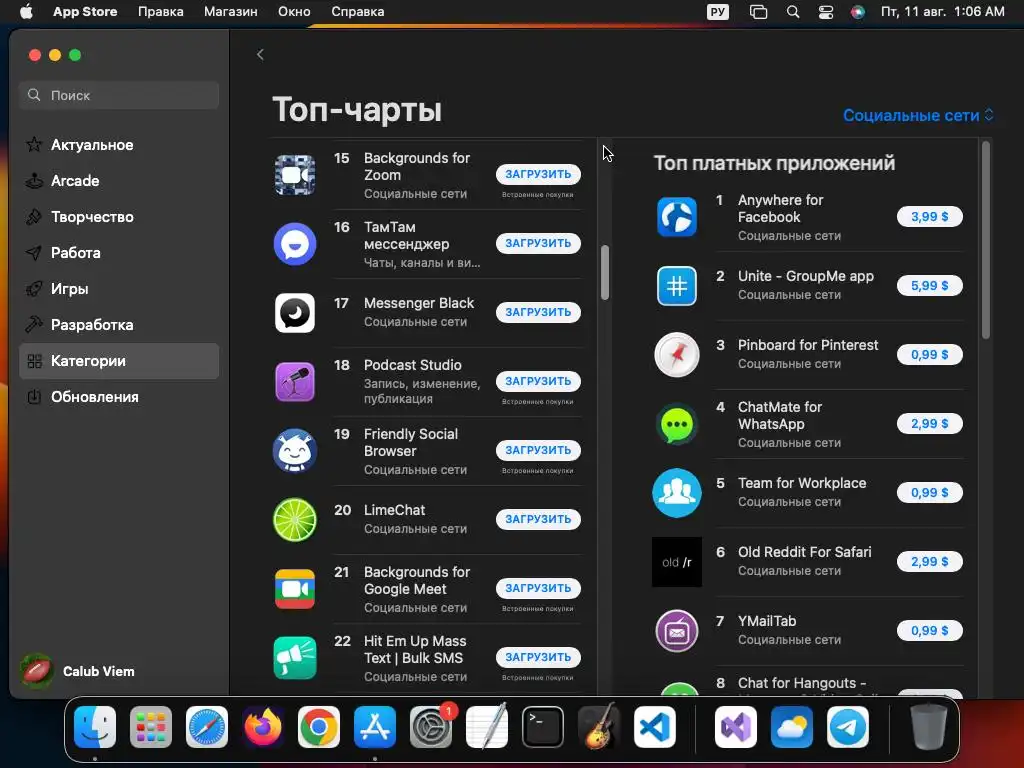Click the paid apps list scrollbar
Screen dimensions: 1024x768
[x=985, y=240]
